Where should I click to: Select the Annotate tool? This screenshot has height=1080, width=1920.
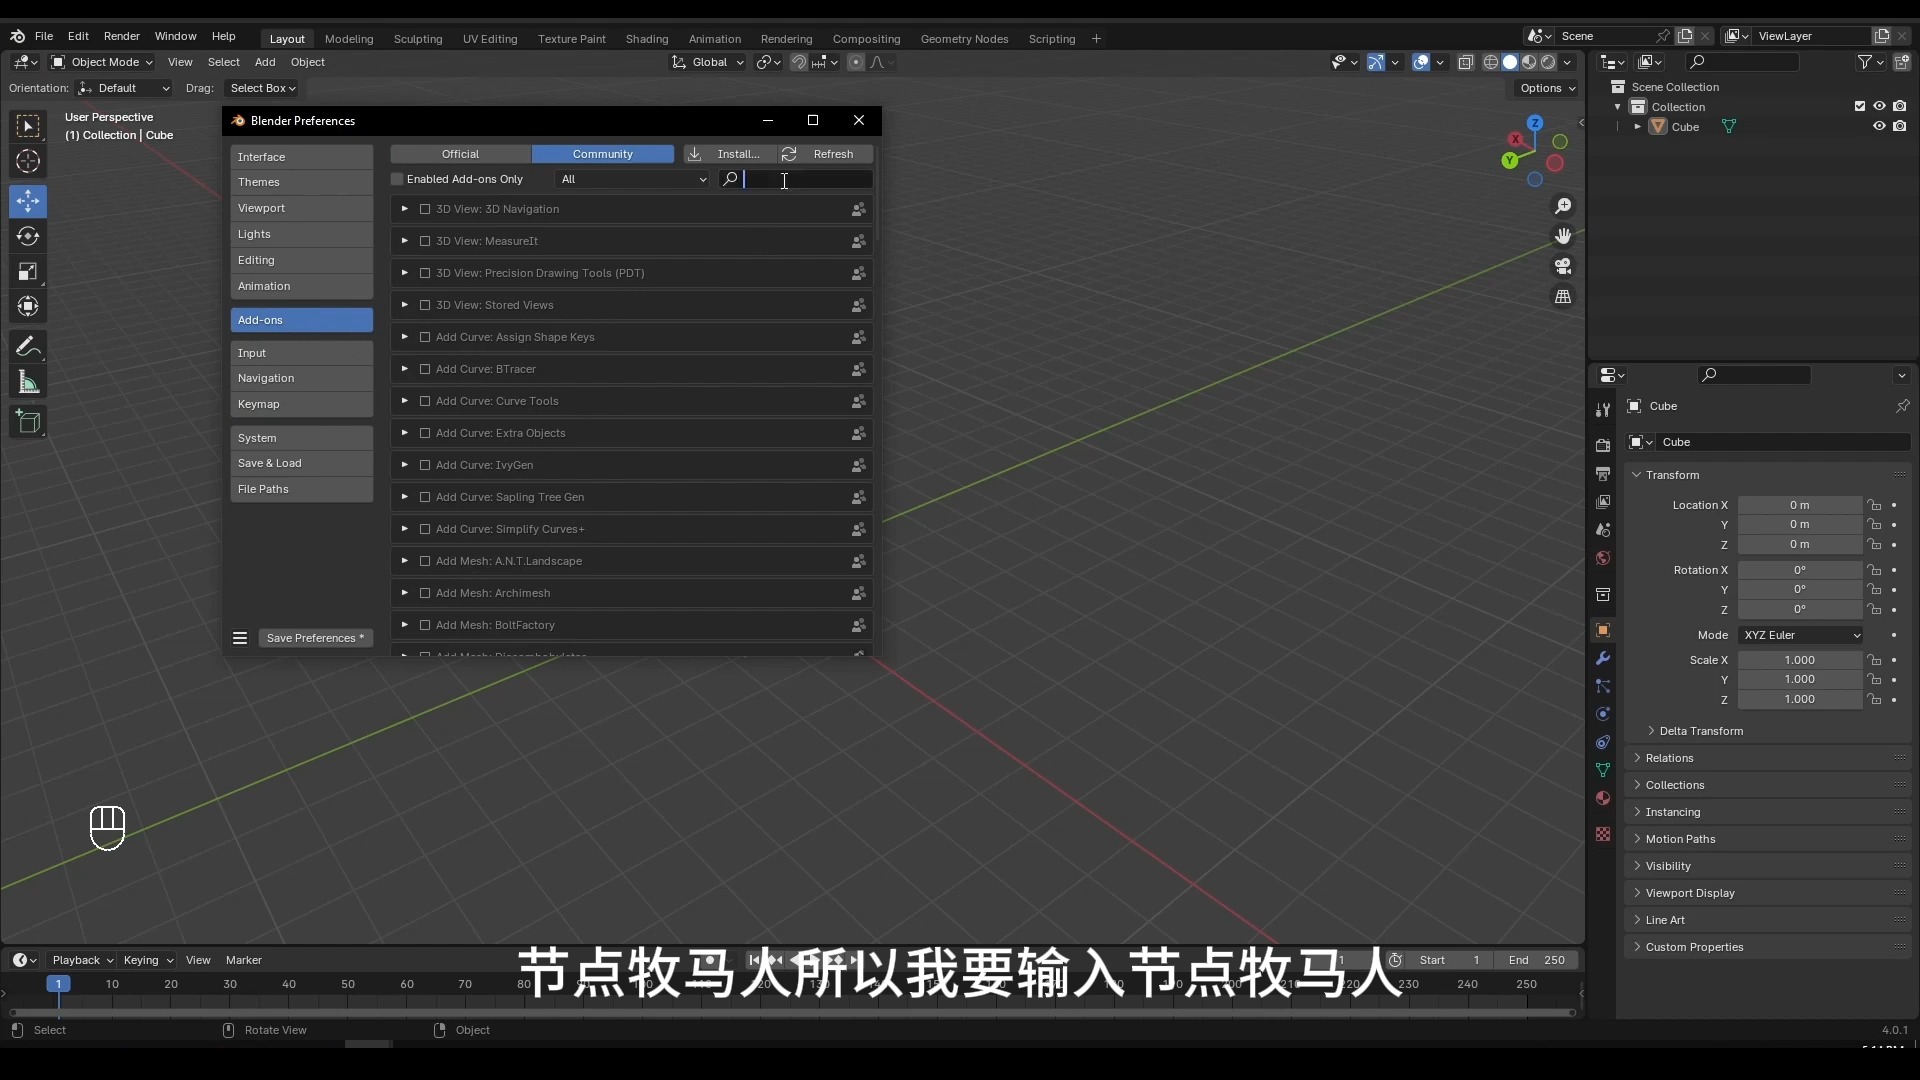[x=28, y=347]
